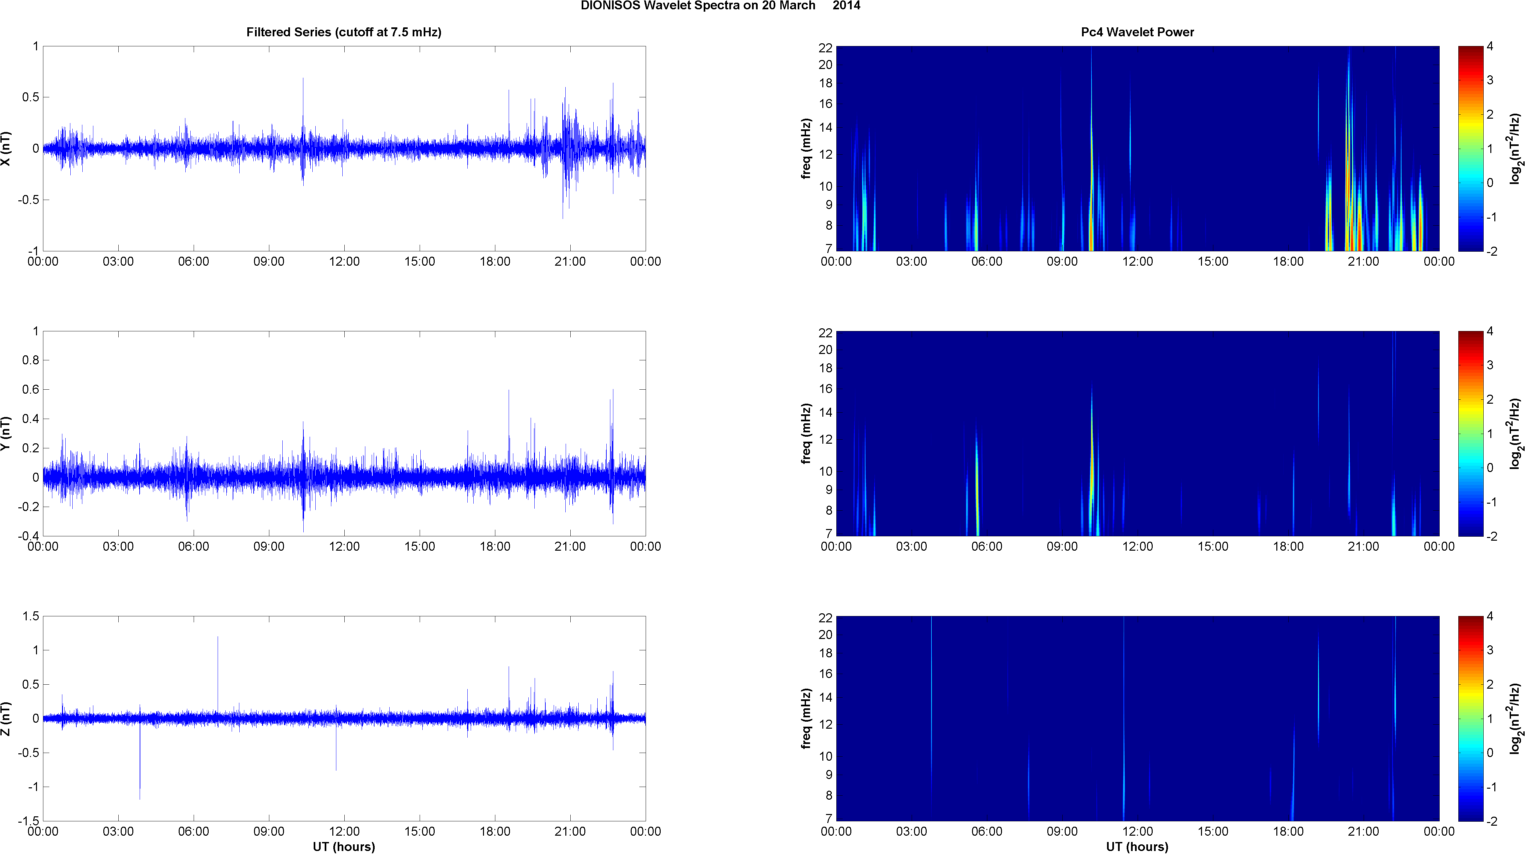Select the "X (nT)" axis label

pos(7,149)
